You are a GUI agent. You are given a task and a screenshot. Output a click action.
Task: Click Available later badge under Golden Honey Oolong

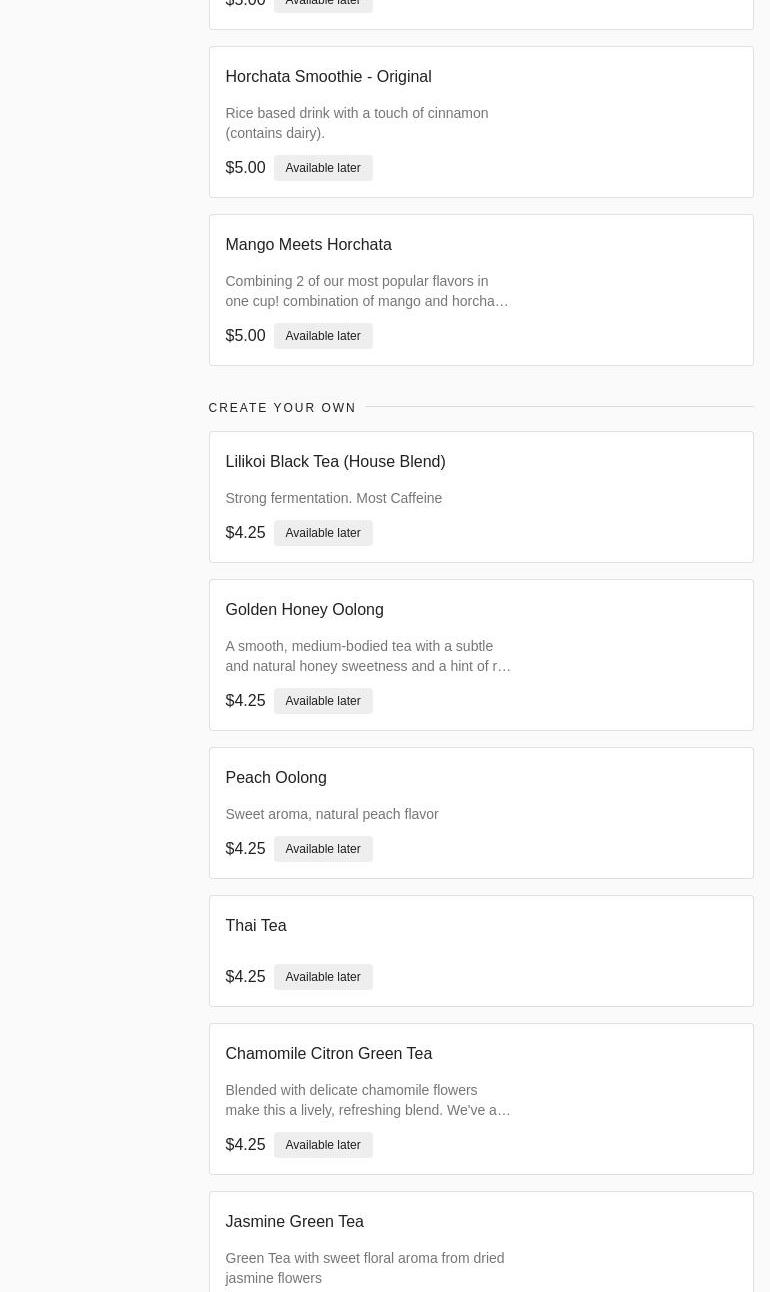pos(322,701)
